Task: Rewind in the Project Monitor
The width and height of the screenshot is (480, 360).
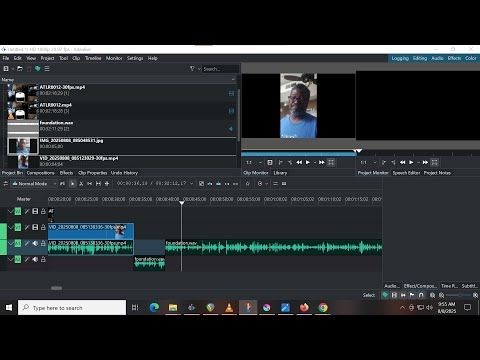Action: [402, 162]
